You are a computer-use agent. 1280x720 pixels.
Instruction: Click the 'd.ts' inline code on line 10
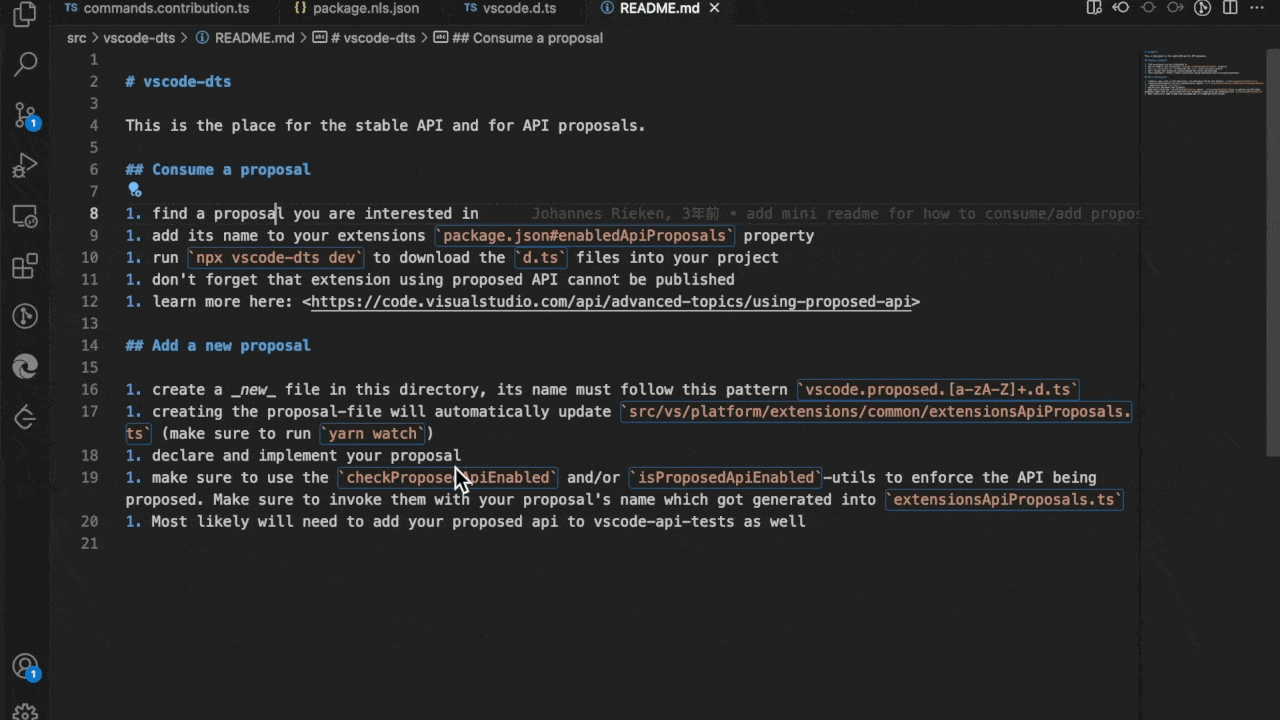point(541,257)
